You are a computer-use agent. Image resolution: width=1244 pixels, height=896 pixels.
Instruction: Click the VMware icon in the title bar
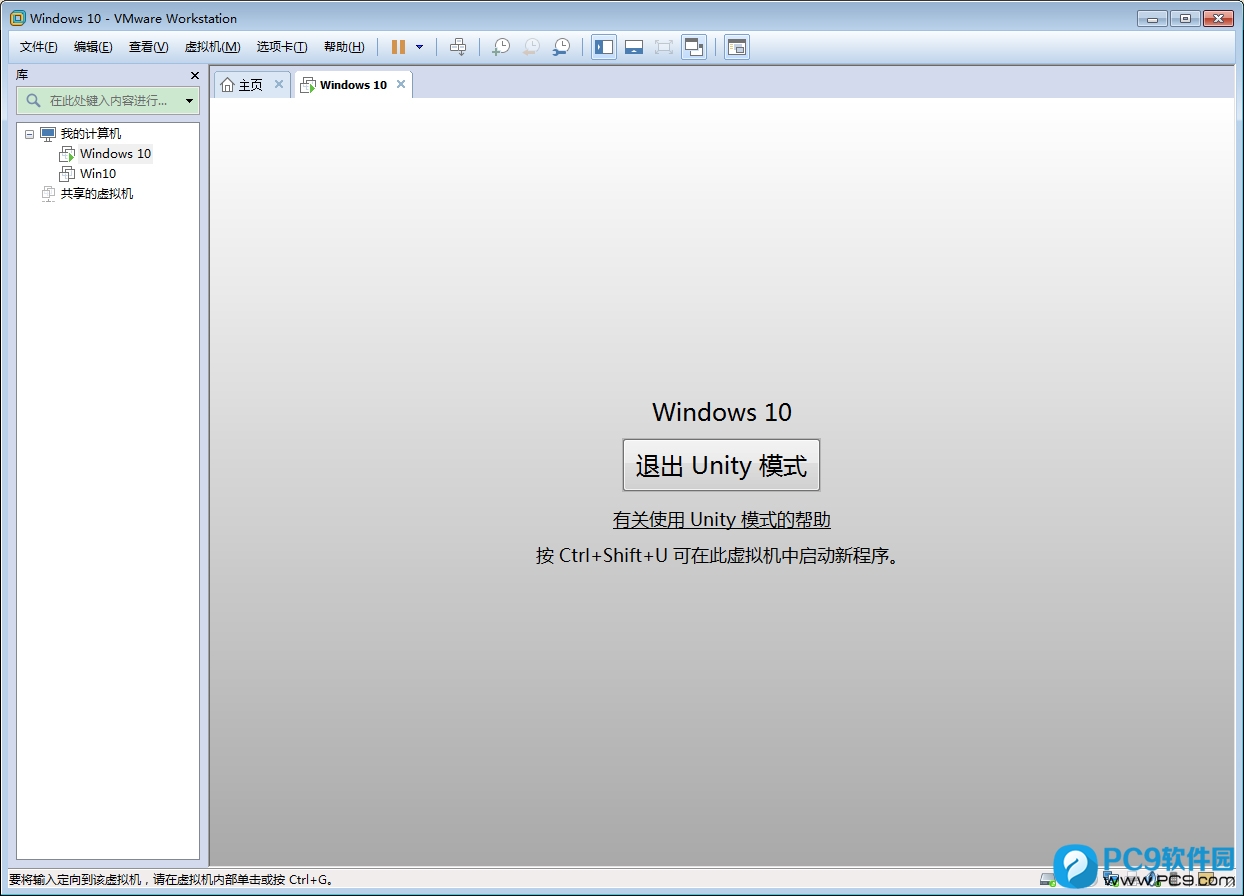(x=17, y=18)
